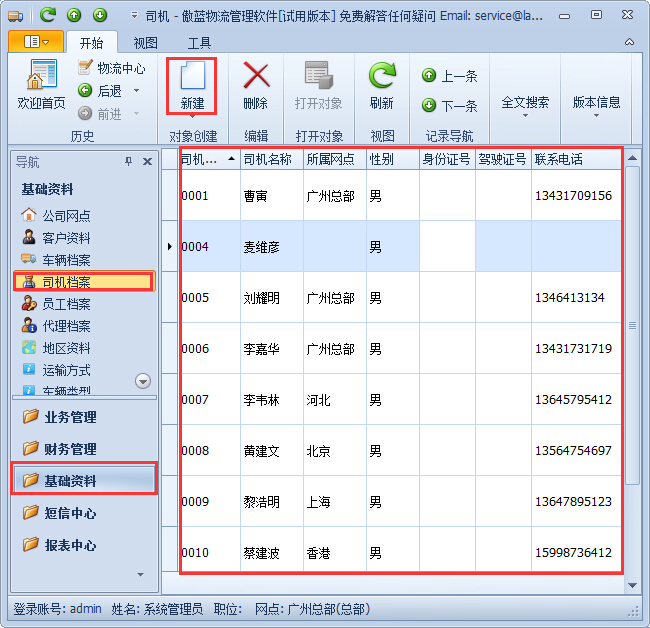Screen dimensions: 650x628
Task: Click the 欢迎首页 home icon
Action: tap(41, 84)
